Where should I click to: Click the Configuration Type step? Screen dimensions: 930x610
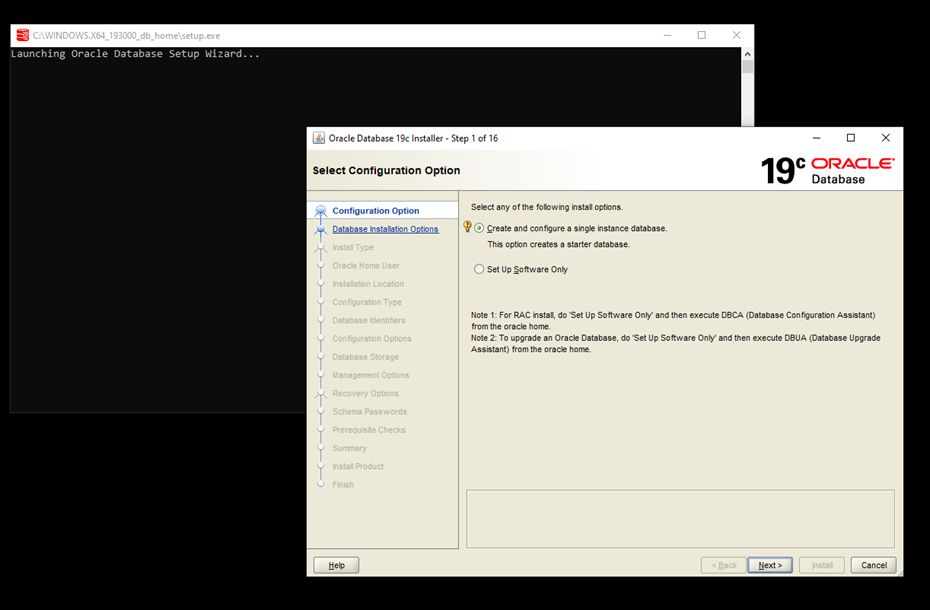click(367, 302)
